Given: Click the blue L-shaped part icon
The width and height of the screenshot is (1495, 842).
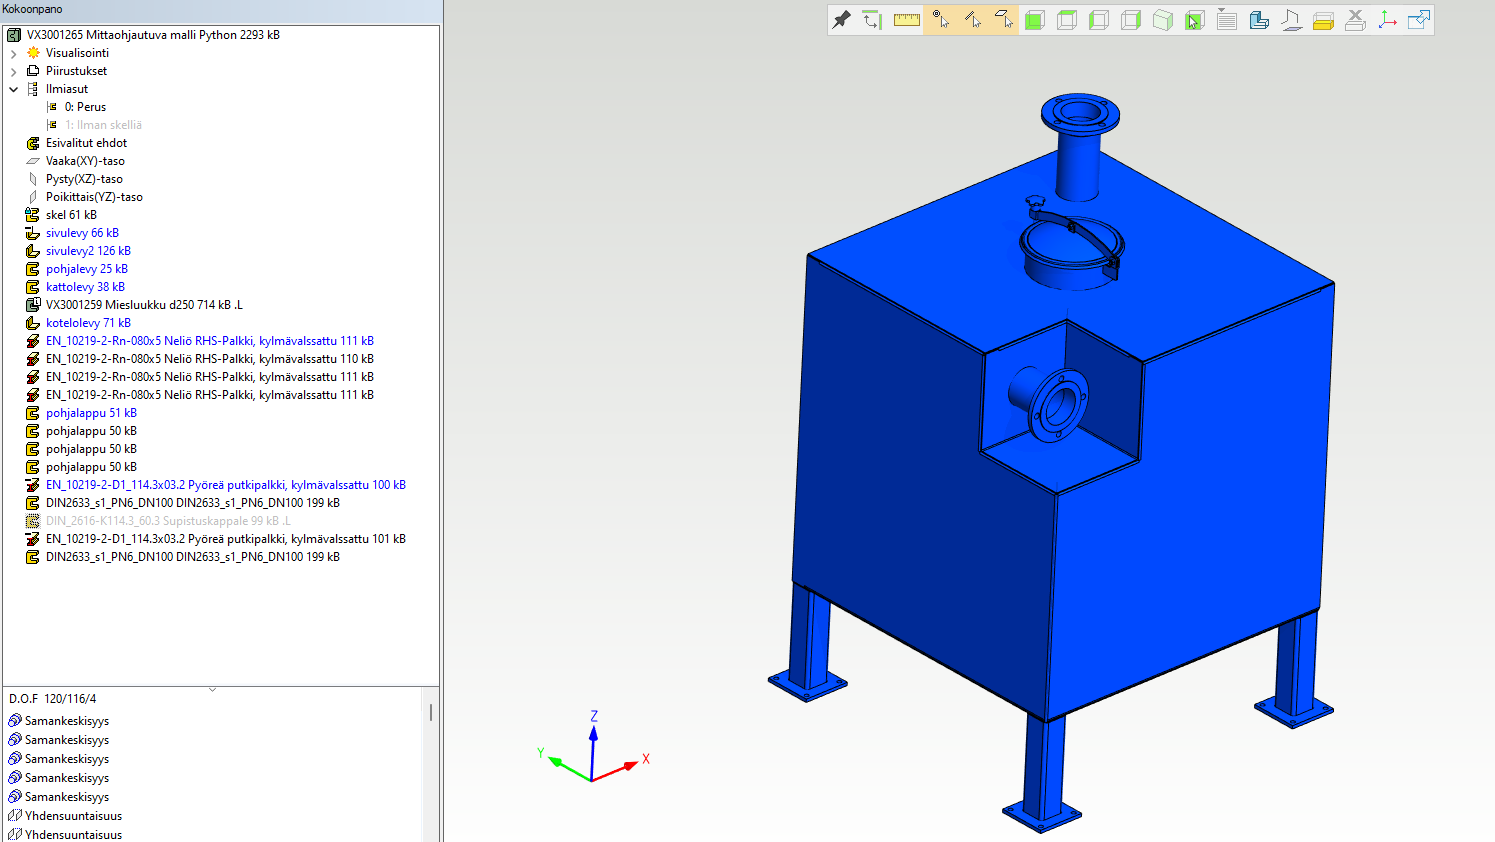Looking at the screenshot, I should pos(1259,20).
